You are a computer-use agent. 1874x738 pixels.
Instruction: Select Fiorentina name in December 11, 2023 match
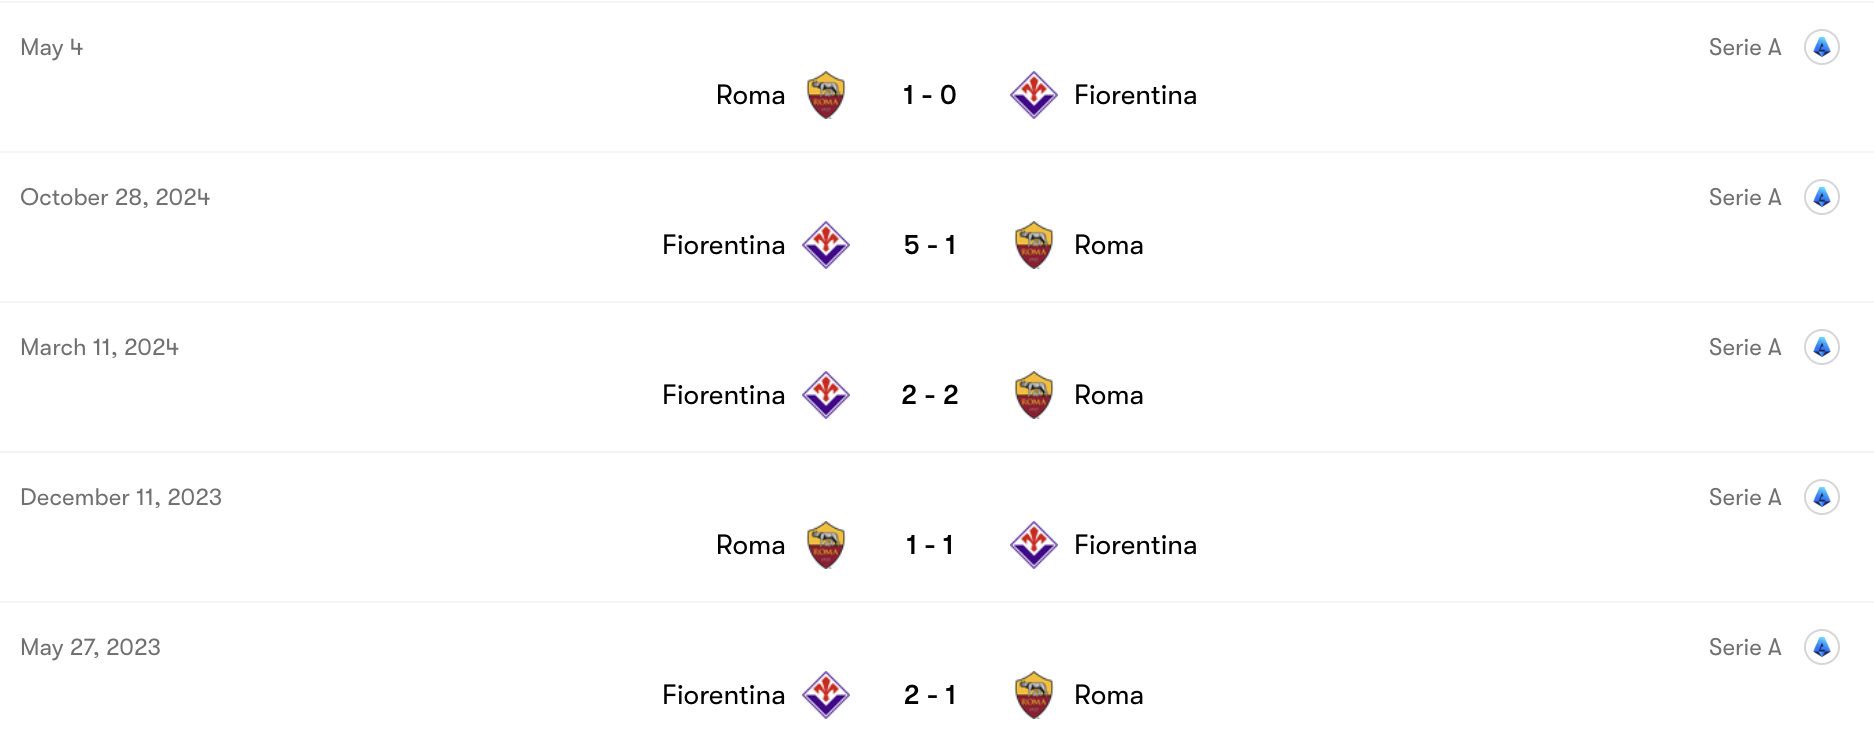tap(1135, 545)
